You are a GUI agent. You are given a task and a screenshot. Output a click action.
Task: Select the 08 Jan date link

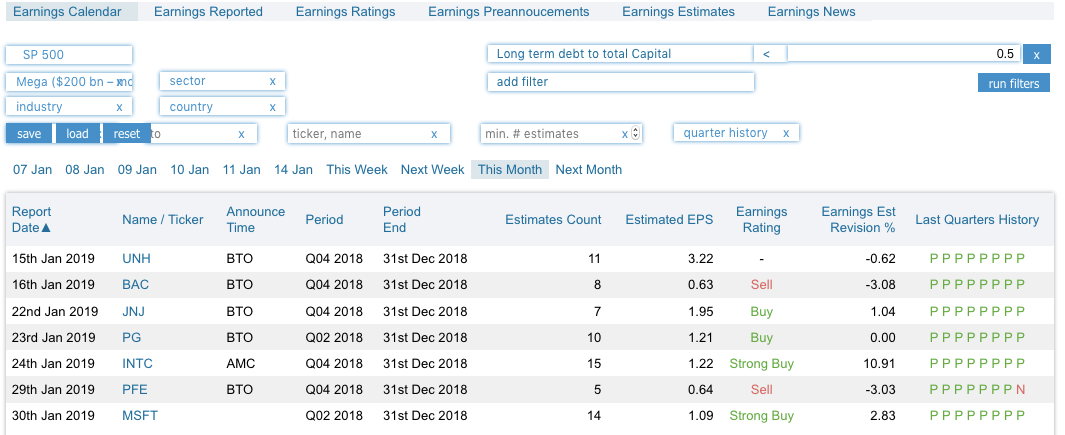point(85,169)
